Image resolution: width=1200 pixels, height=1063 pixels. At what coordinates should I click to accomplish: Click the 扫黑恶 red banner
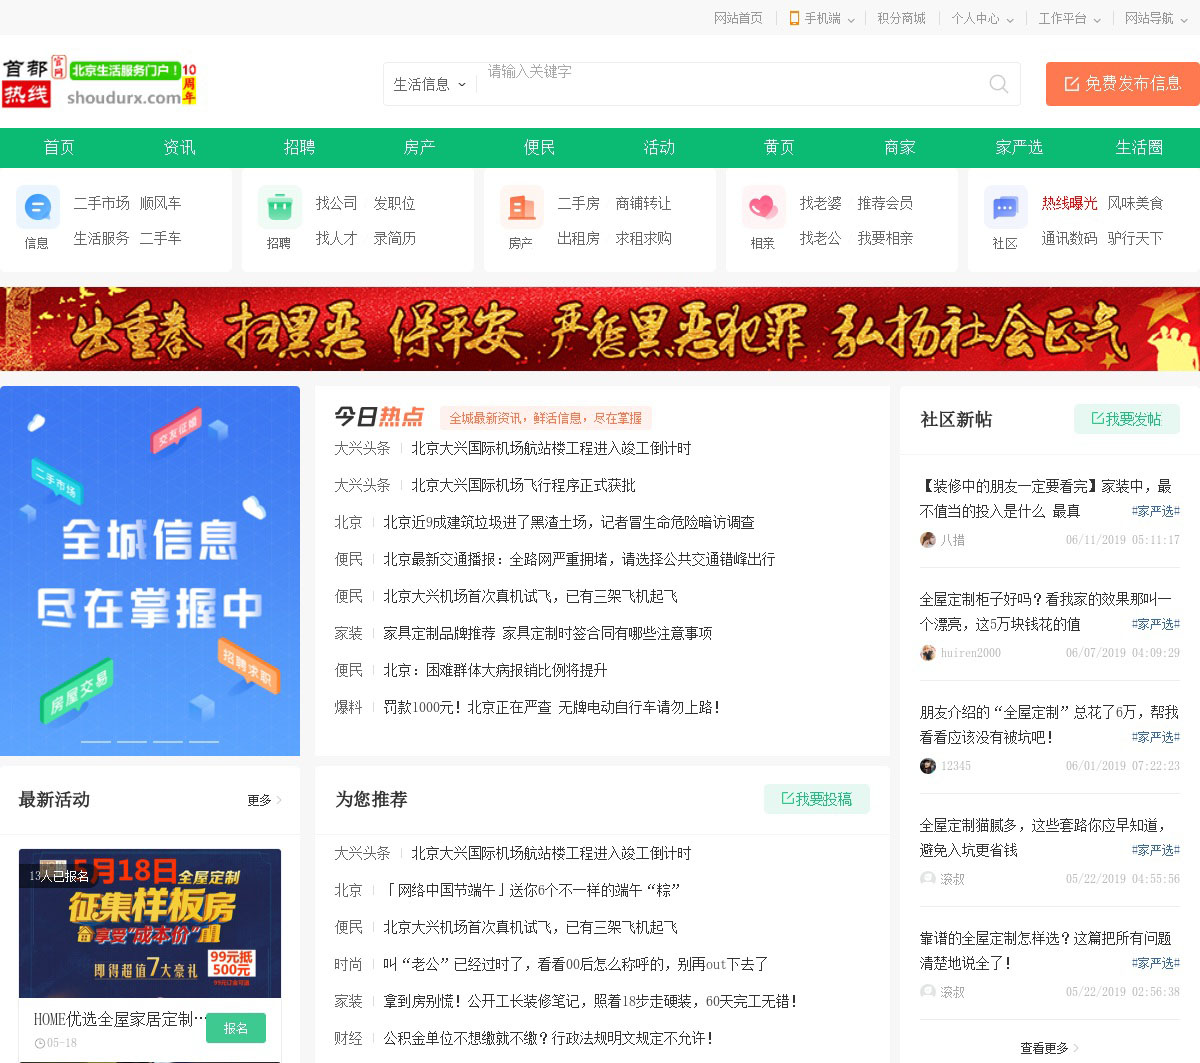[x=600, y=329]
